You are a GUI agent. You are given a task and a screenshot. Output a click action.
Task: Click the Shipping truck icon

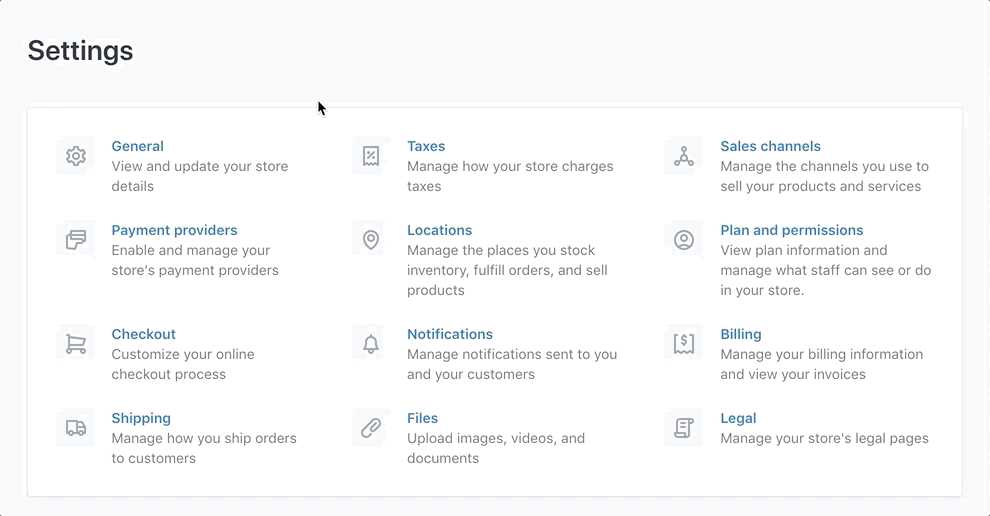76,428
